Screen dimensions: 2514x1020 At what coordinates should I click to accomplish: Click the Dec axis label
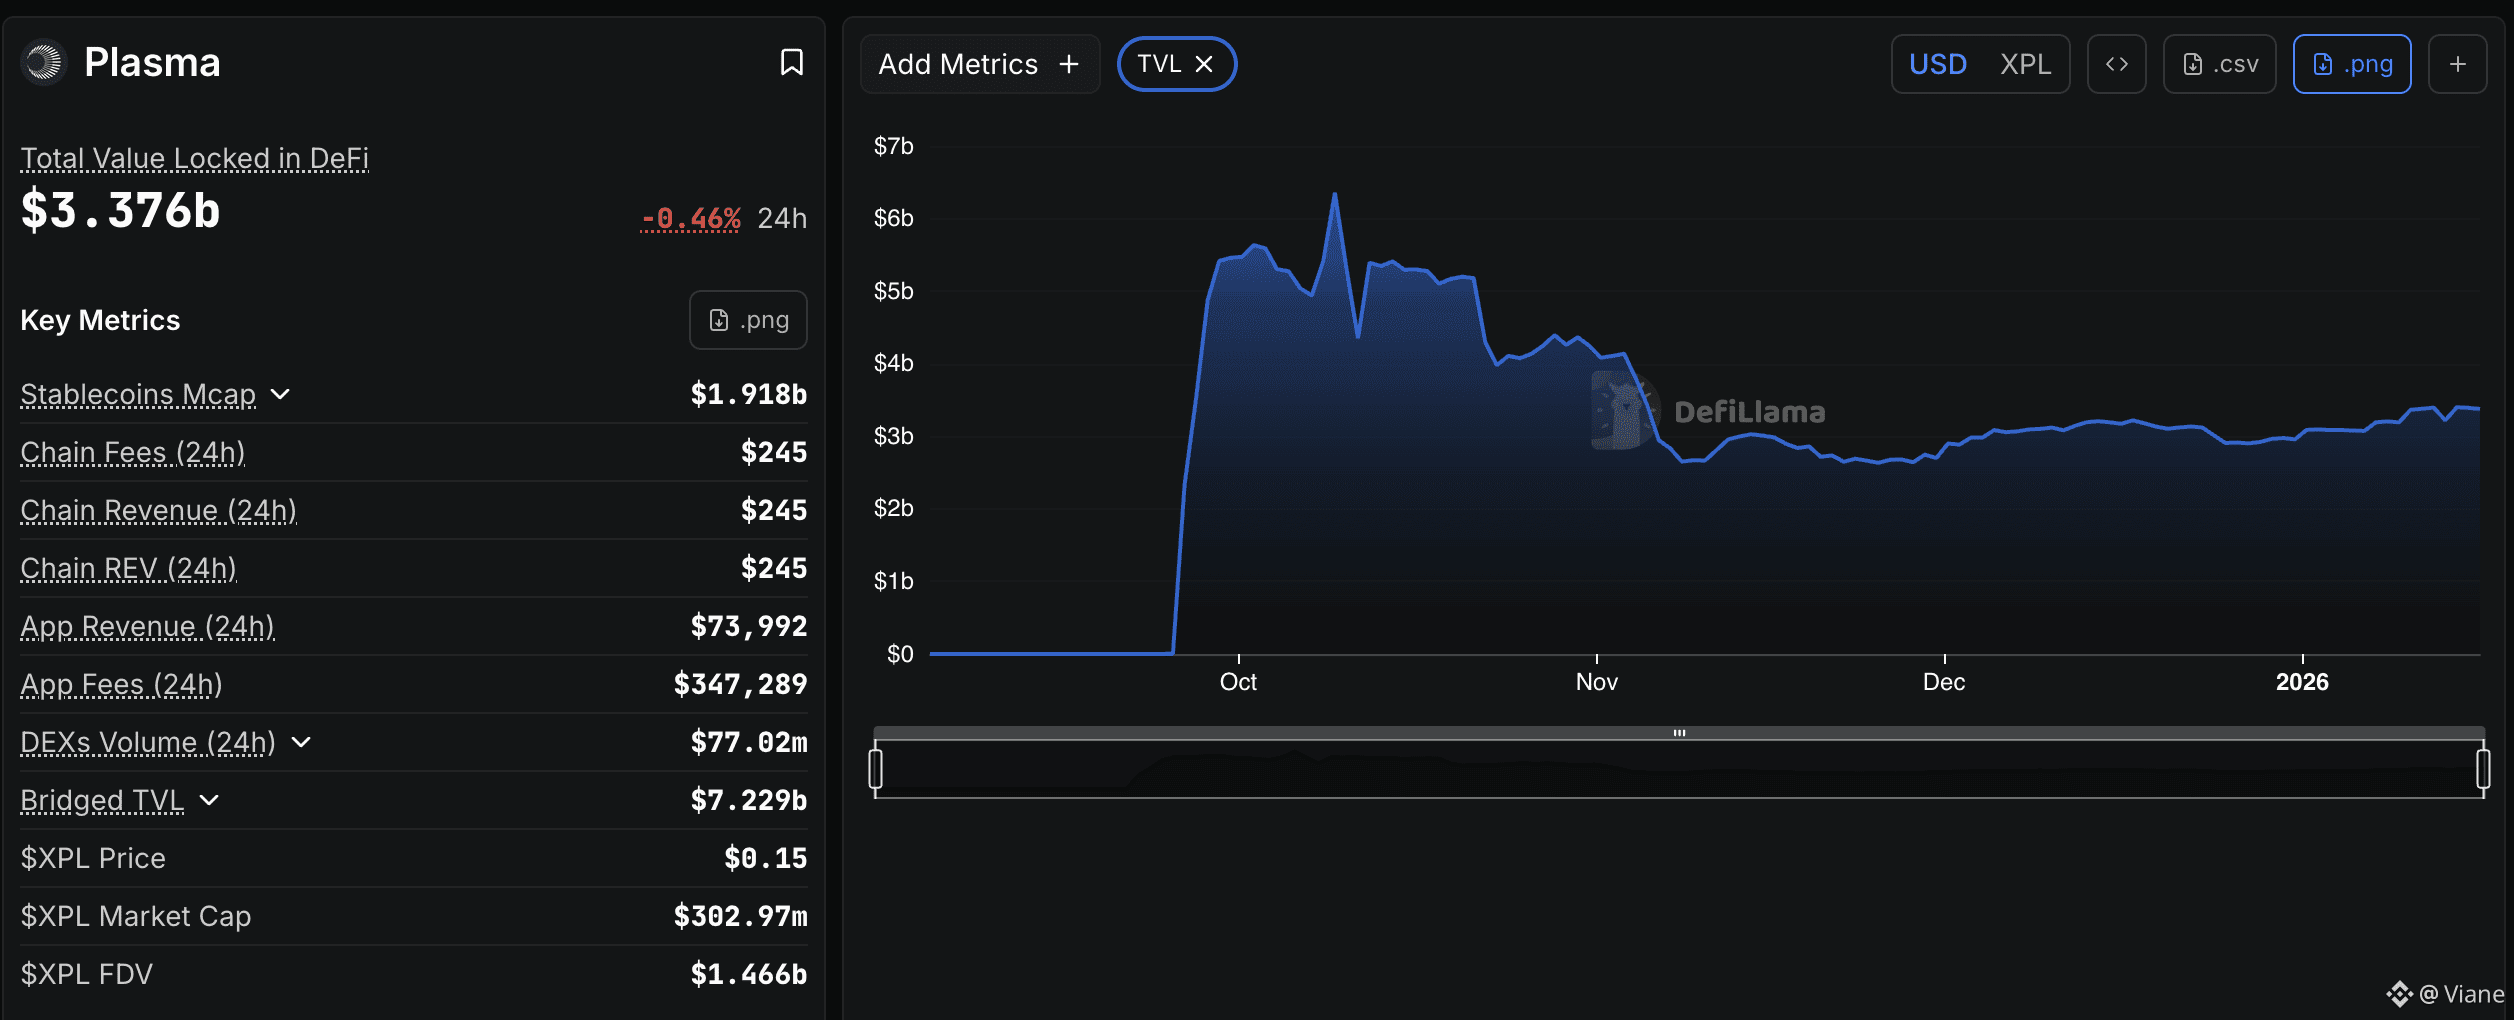1944,682
